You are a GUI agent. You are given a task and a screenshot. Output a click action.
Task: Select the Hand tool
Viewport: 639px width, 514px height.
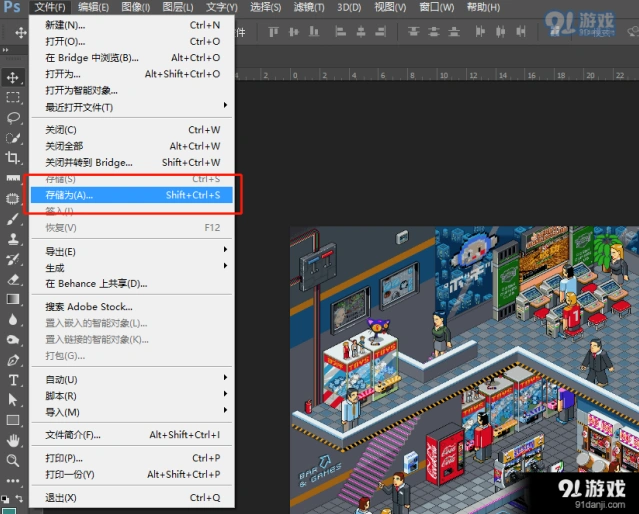13,440
